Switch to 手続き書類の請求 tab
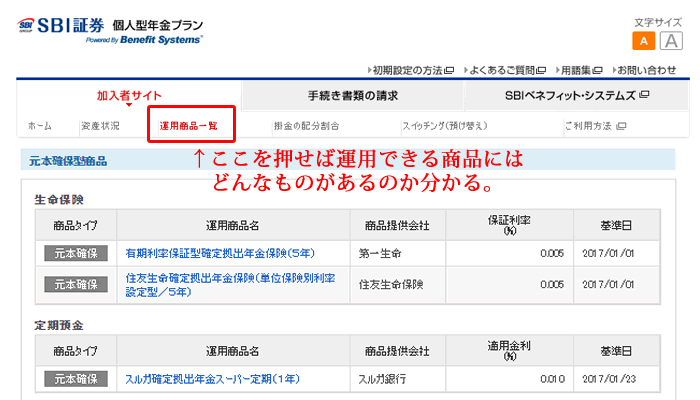700x400 pixels. pos(352,96)
